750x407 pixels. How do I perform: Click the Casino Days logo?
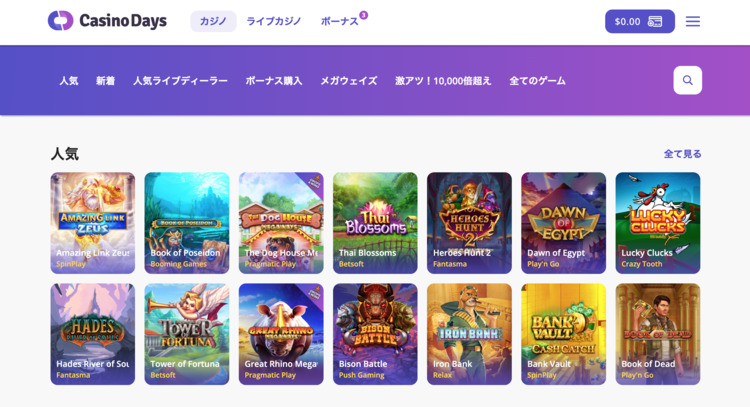coord(108,21)
